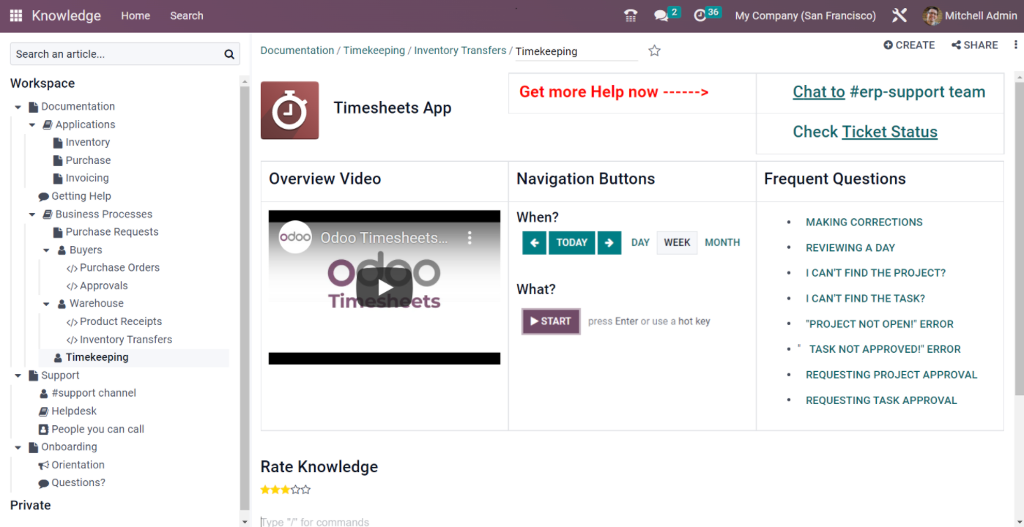The height and width of the screenshot is (527, 1024).
Task: Click the YouTube video options dots
Action: click(469, 238)
